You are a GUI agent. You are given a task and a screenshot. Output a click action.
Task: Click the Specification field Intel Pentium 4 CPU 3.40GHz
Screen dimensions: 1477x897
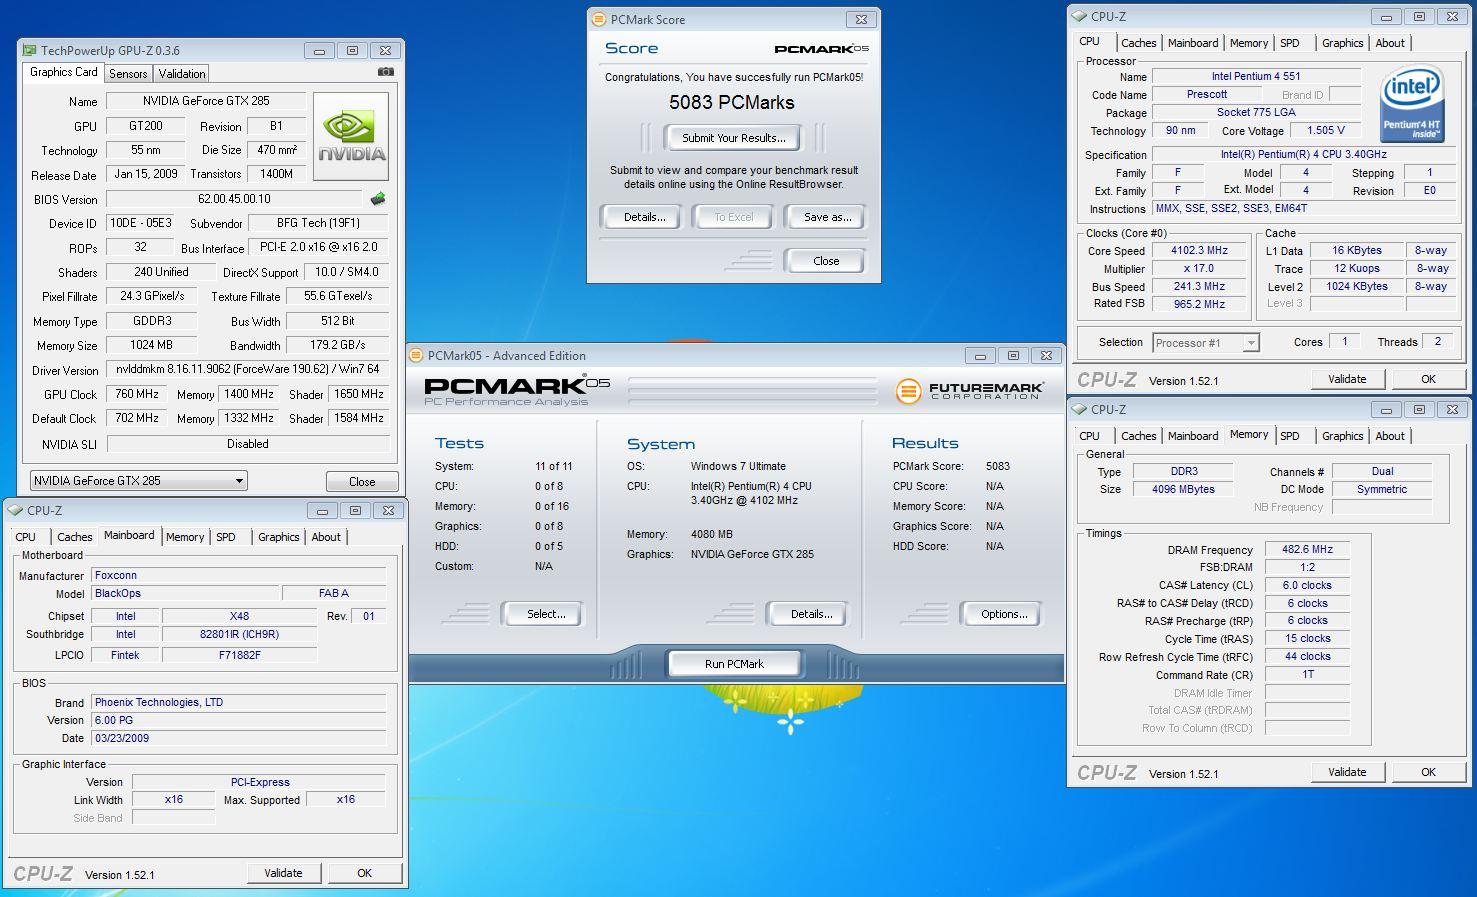point(1303,155)
